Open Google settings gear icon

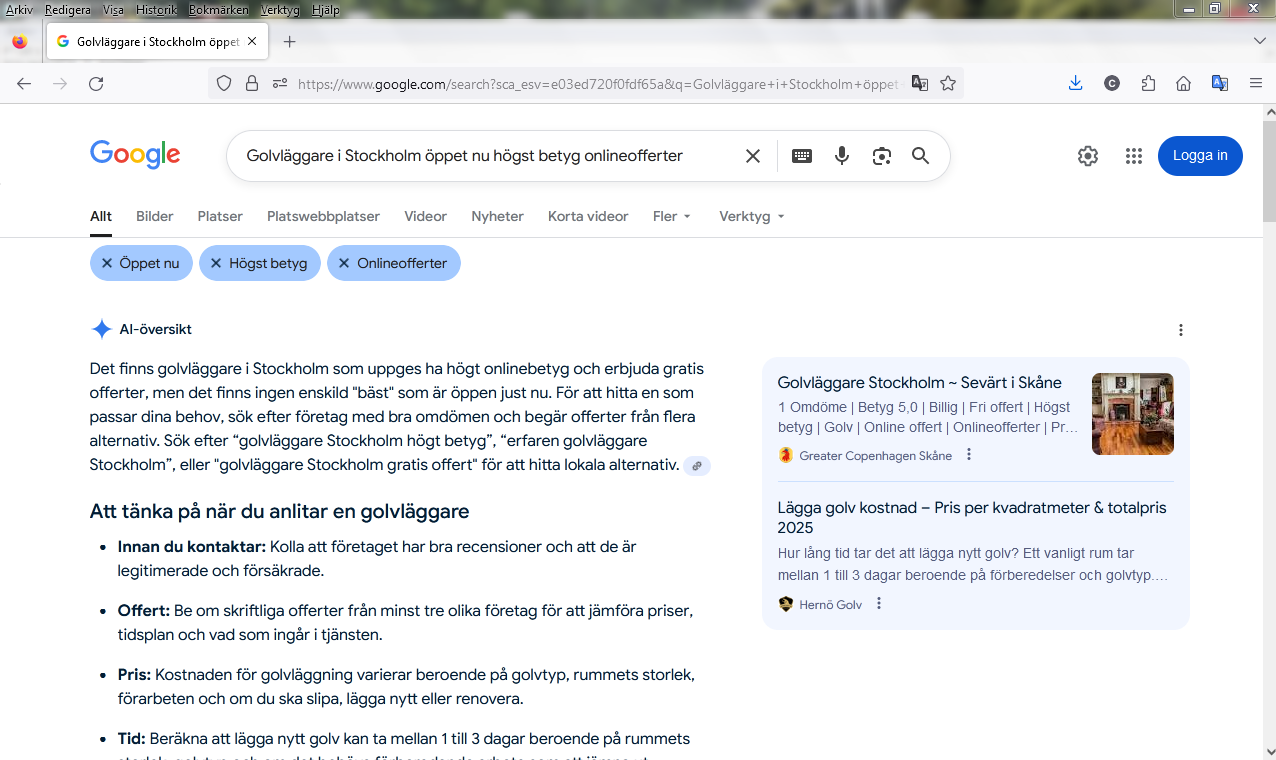click(x=1088, y=156)
